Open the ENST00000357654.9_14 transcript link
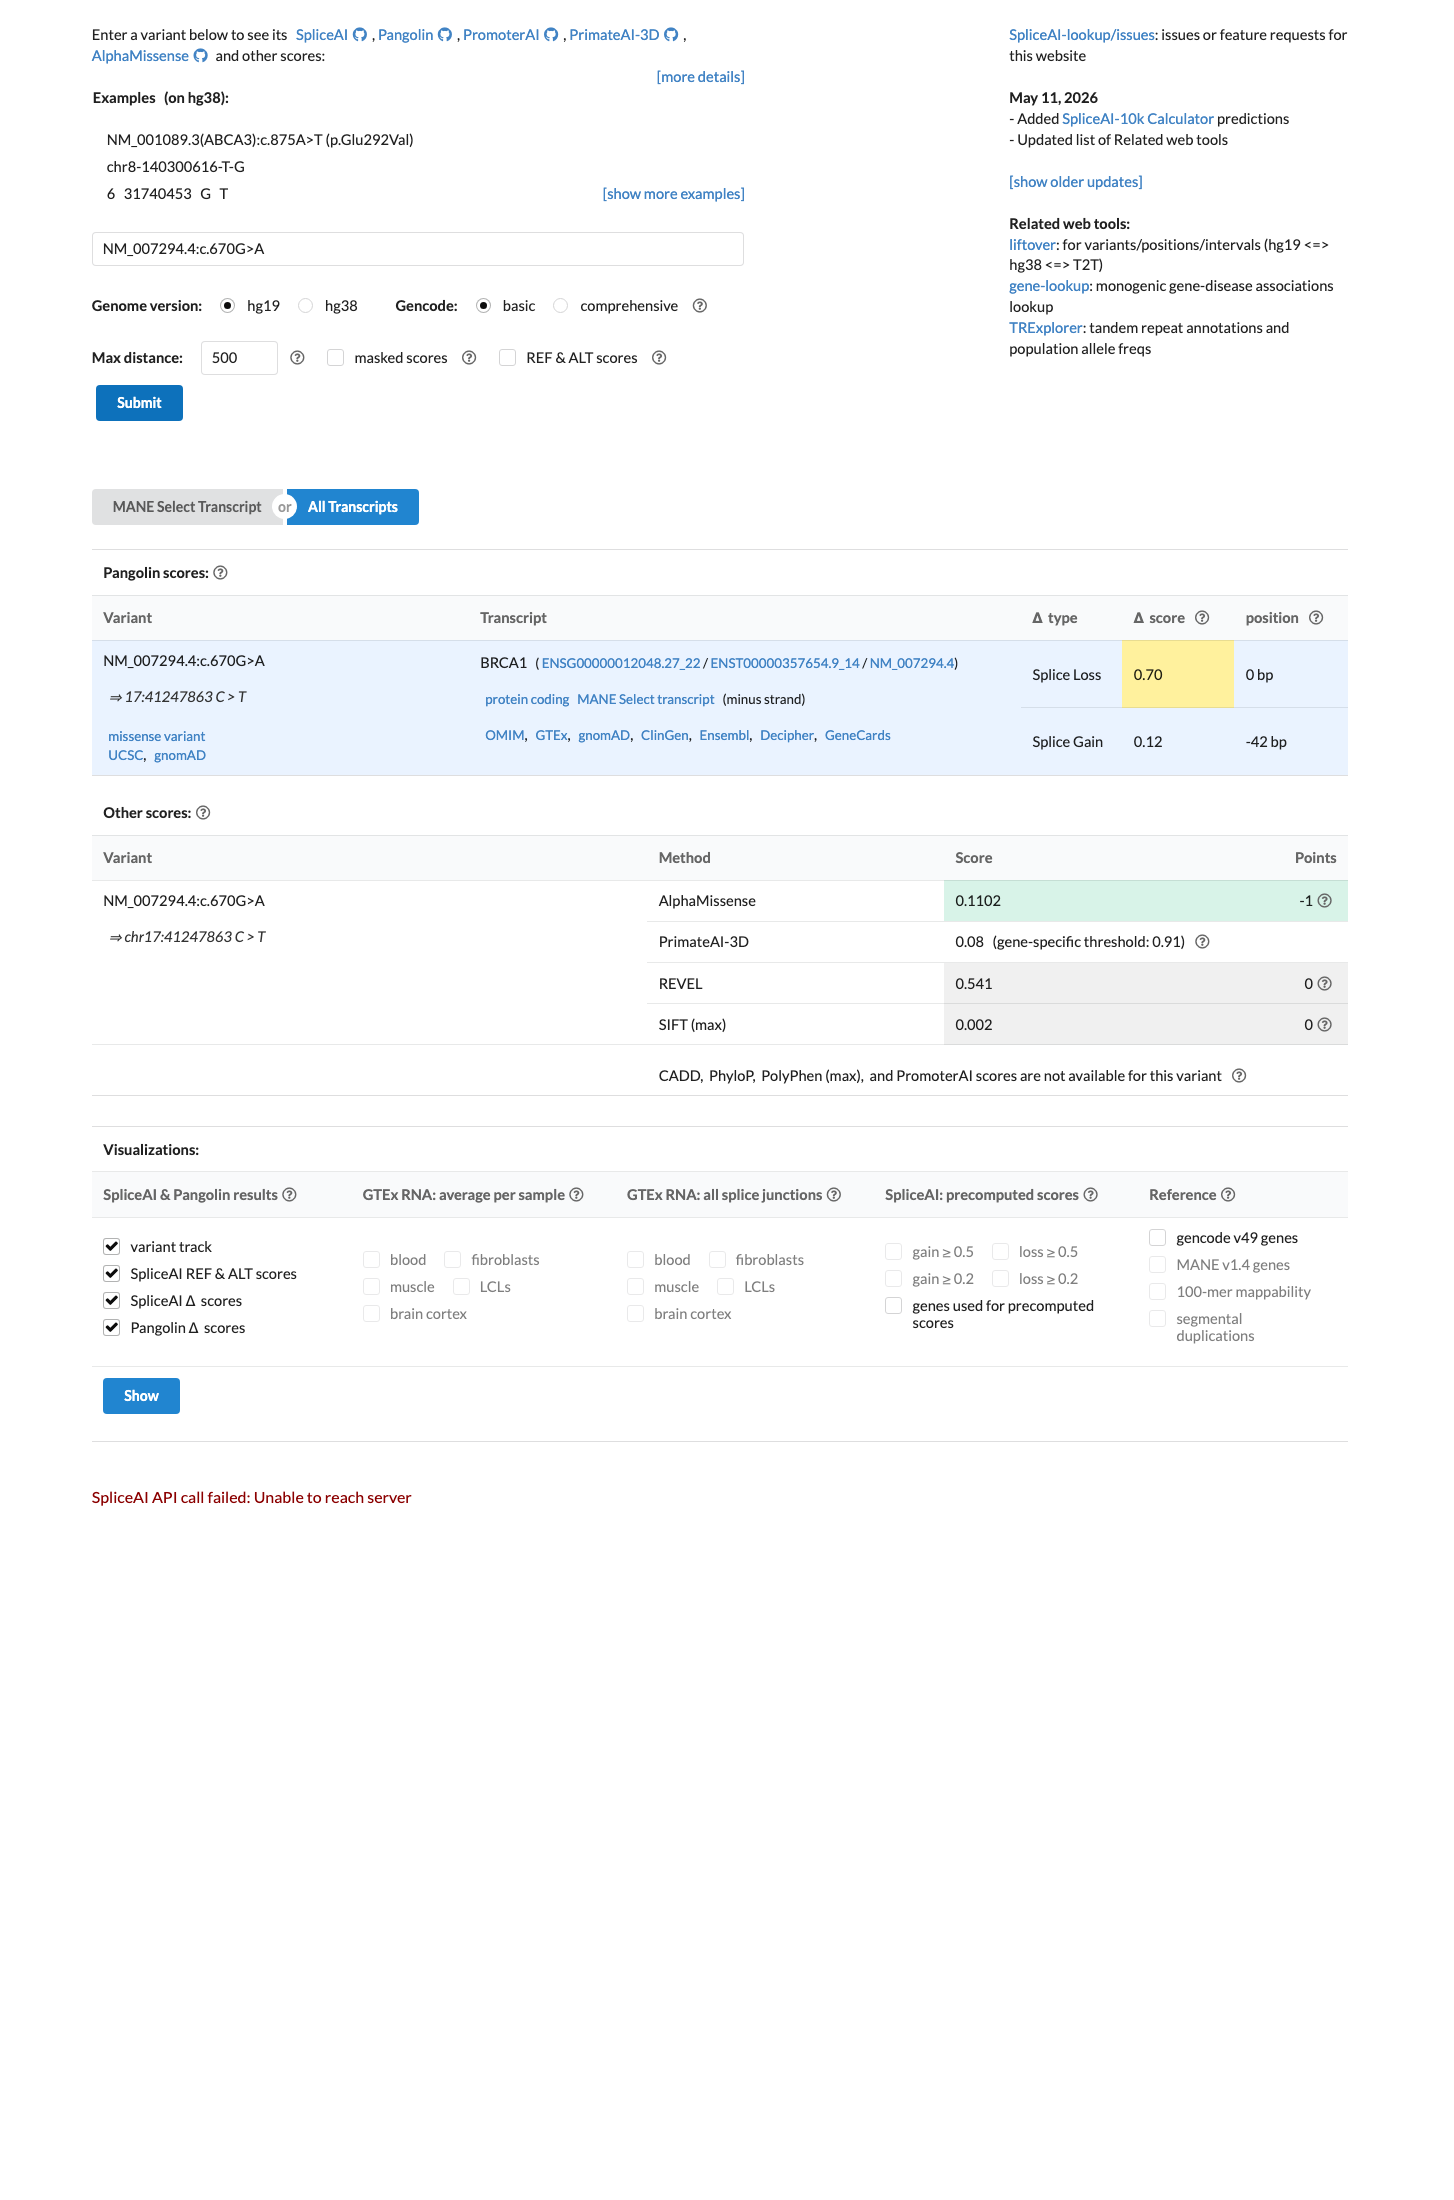 tap(785, 663)
